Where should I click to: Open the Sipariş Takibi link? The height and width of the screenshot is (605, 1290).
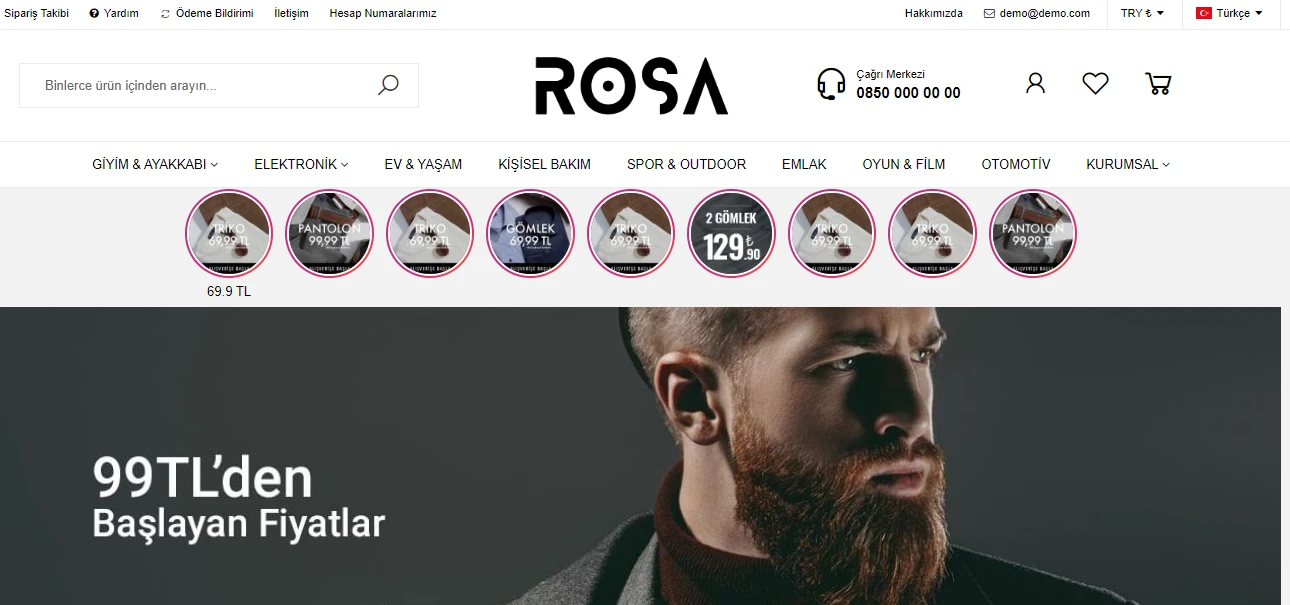pos(36,14)
